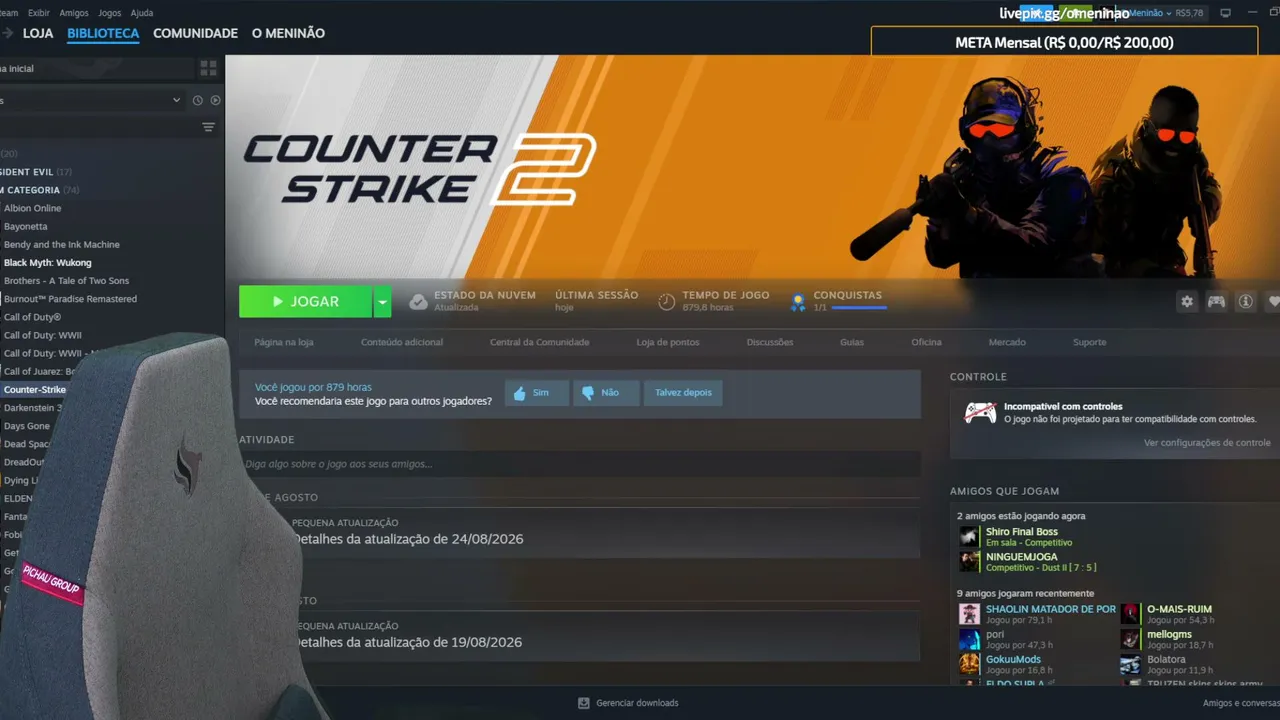Click the forward navigation arrow
Screen dimensions: 1280x720
[6, 34]
